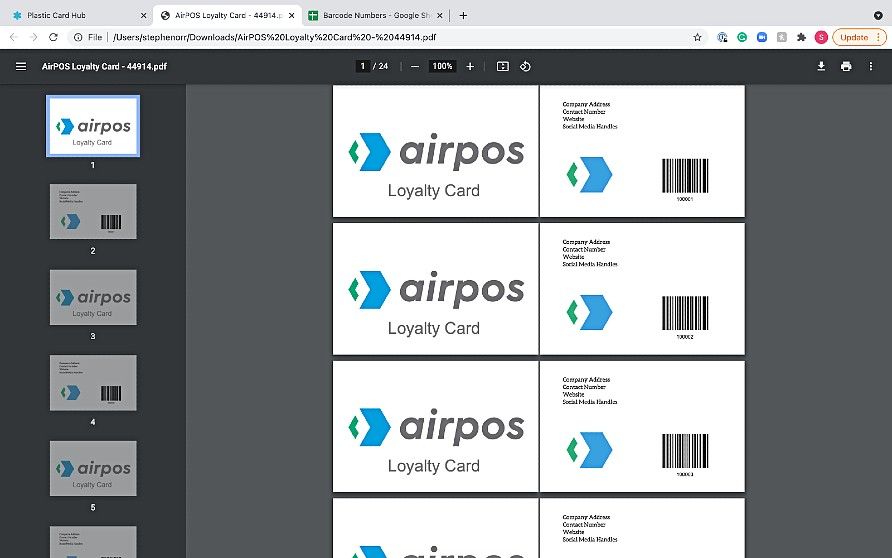The height and width of the screenshot is (558, 892).
Task: Select page 5 thumbnail
Action: click(93, 468)
